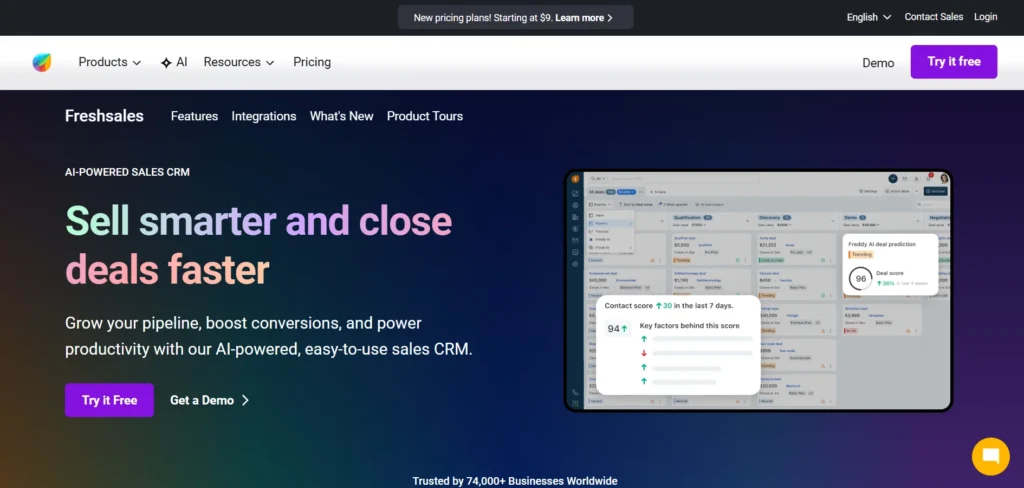Go to Integrations tab

pyautogui.click(x=264, y=116)
